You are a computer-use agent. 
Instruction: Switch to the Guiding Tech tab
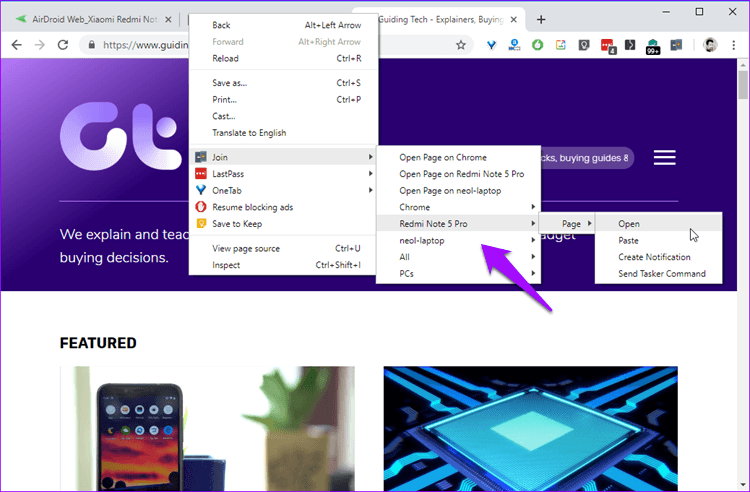[x=438, y=20]
